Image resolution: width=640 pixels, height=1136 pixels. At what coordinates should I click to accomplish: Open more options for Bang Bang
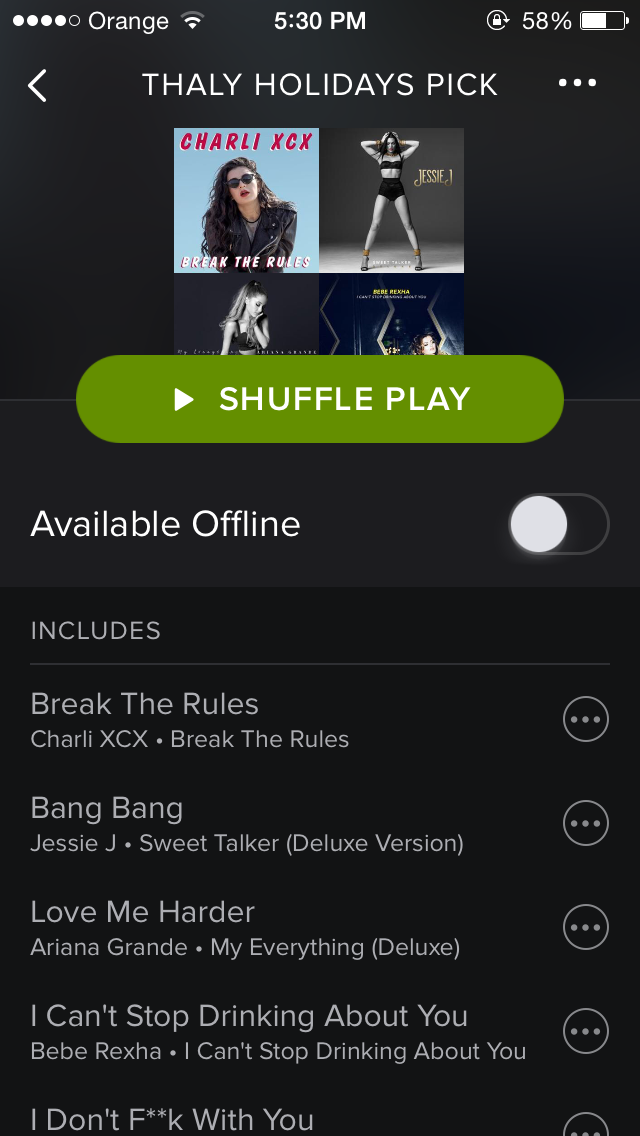click(586, 823)
